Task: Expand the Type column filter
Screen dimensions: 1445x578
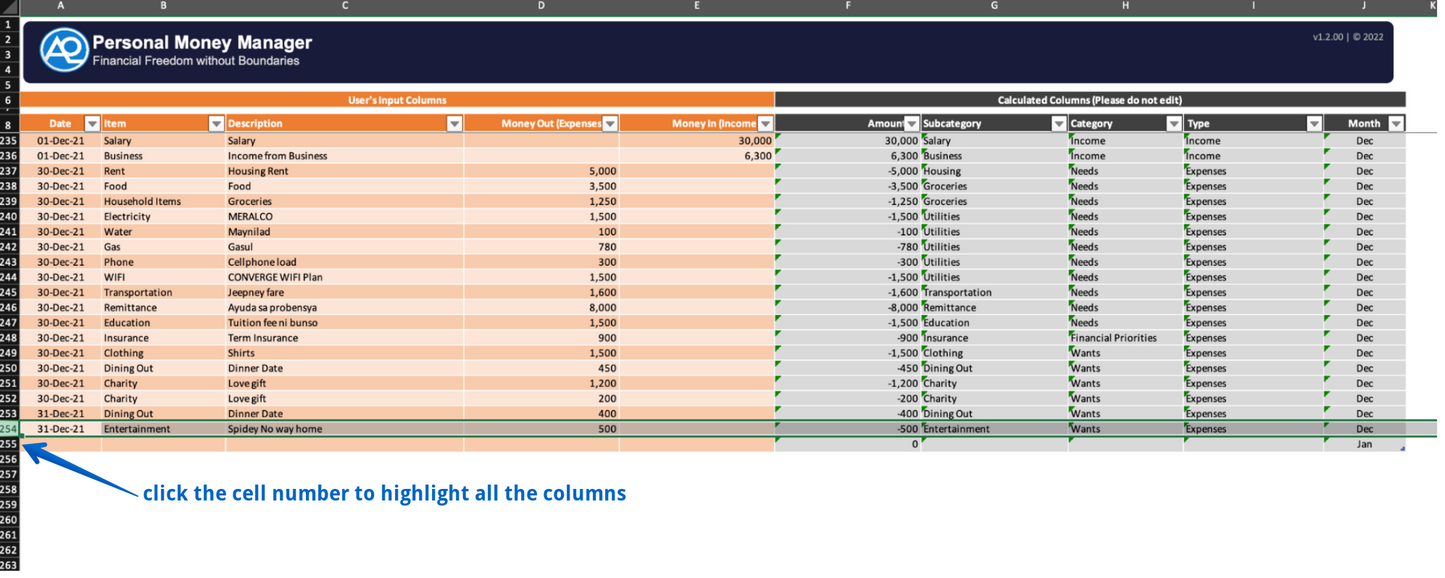Action: (1314, 124)
